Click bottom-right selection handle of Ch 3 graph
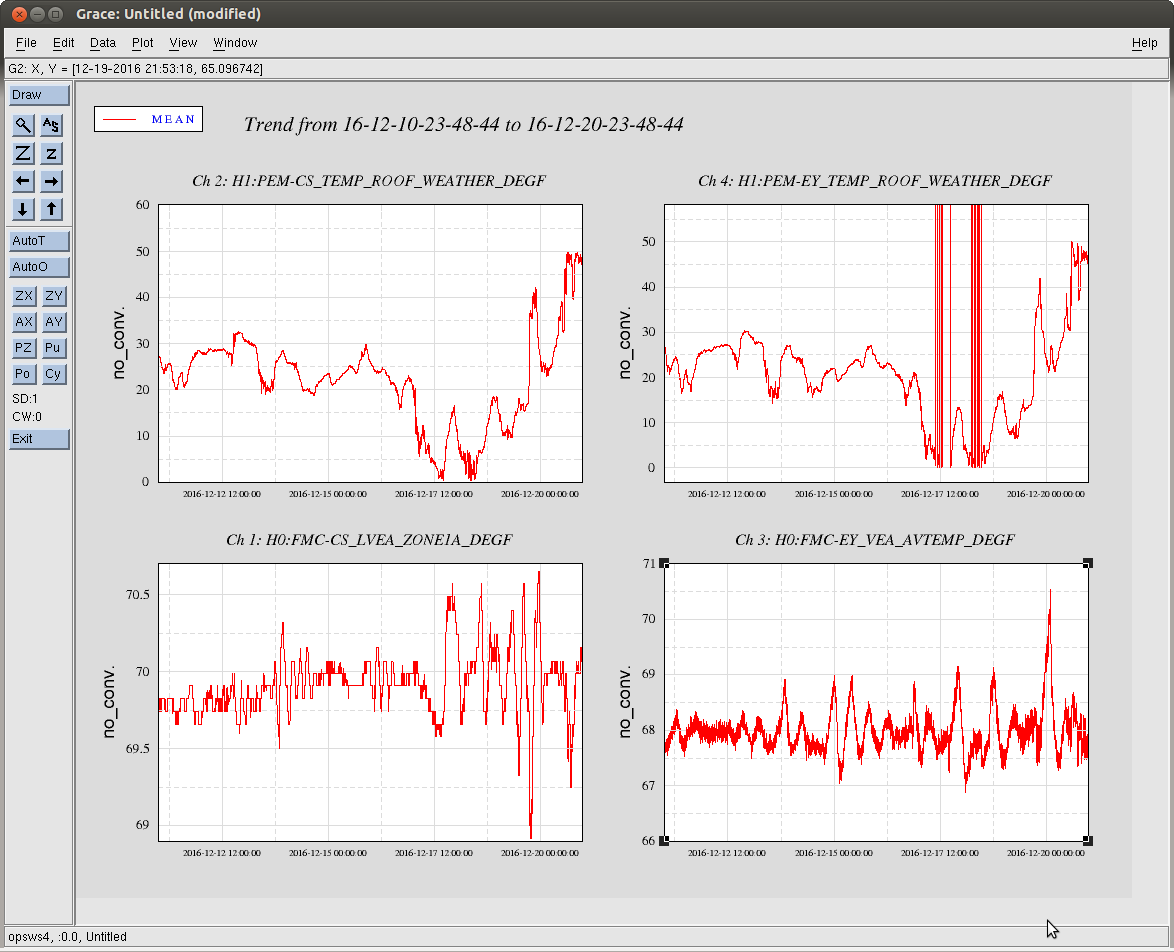The height and width of the screenshot is (952, 1174). click(x=1089, y=841)
